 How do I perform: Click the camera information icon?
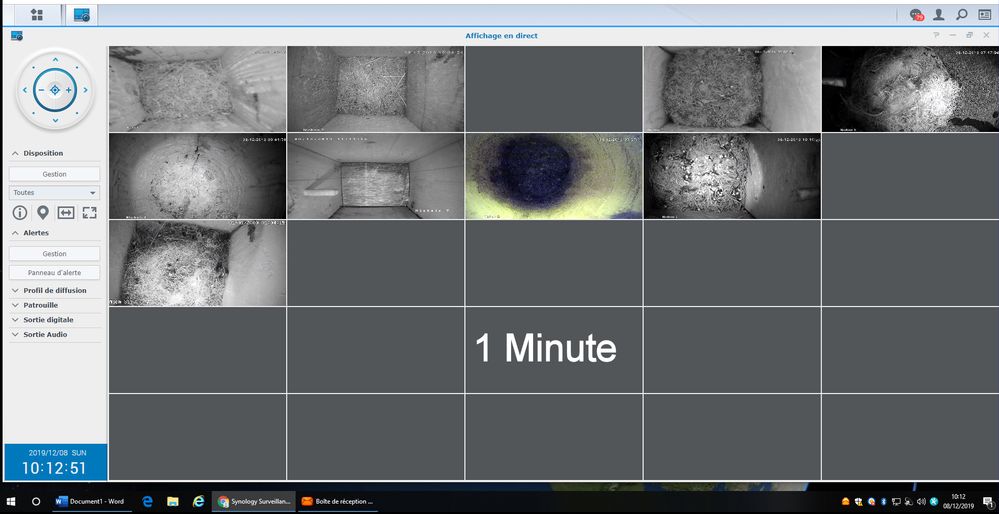19,212
